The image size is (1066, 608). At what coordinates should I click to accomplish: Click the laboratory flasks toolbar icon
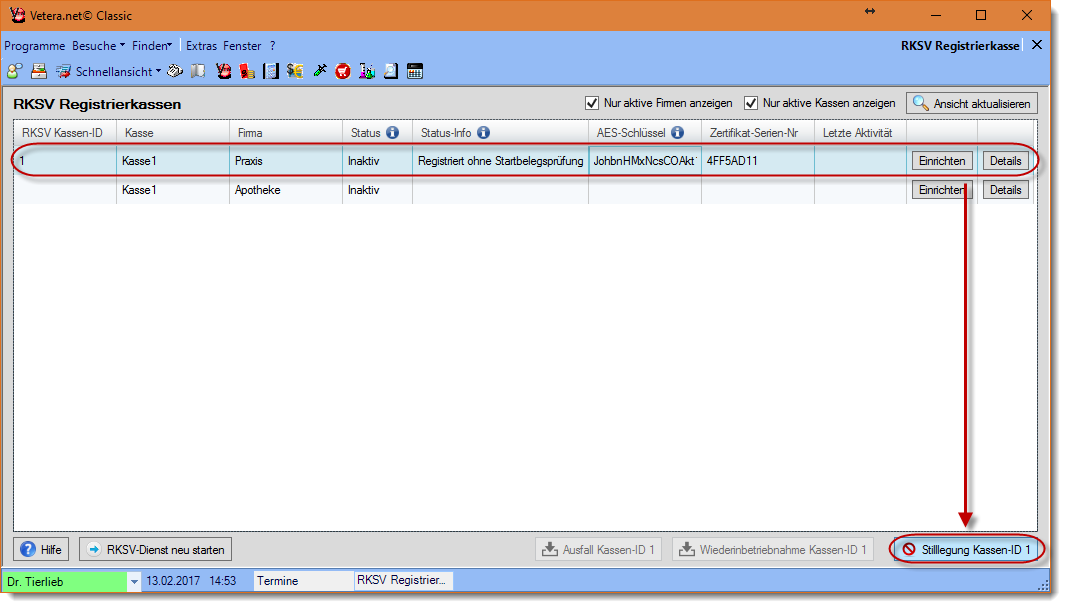(367, 71)
